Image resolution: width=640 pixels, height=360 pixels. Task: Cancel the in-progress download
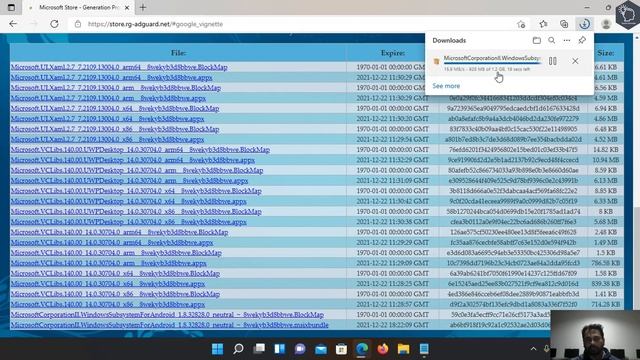click(575, 61)
